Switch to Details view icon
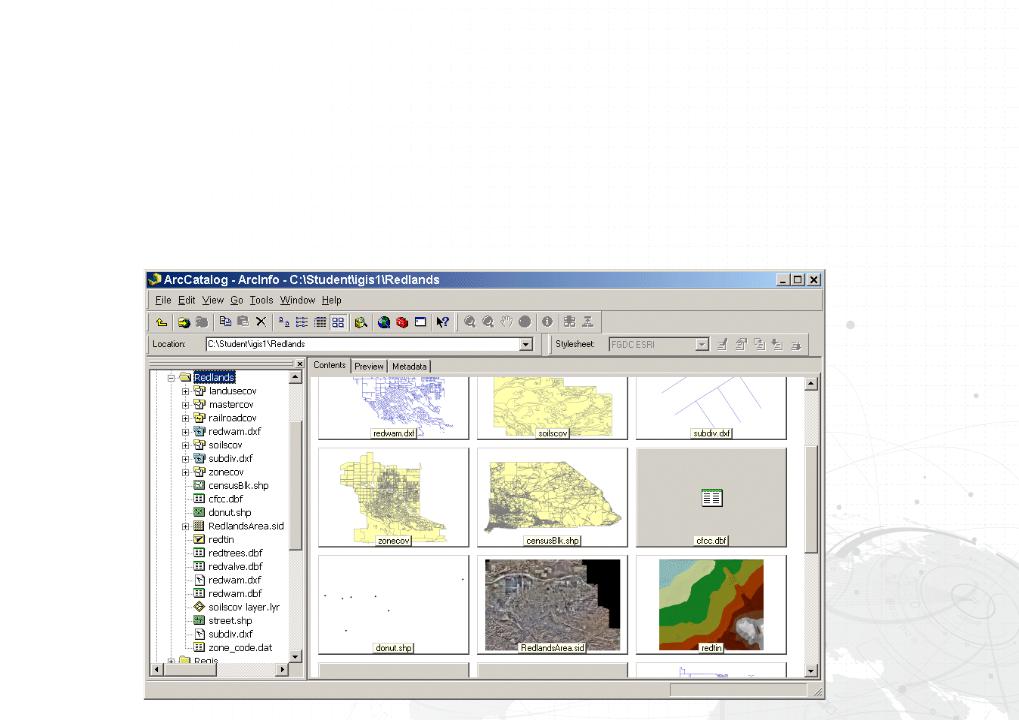1019x720 pixels. pos(320,322)
